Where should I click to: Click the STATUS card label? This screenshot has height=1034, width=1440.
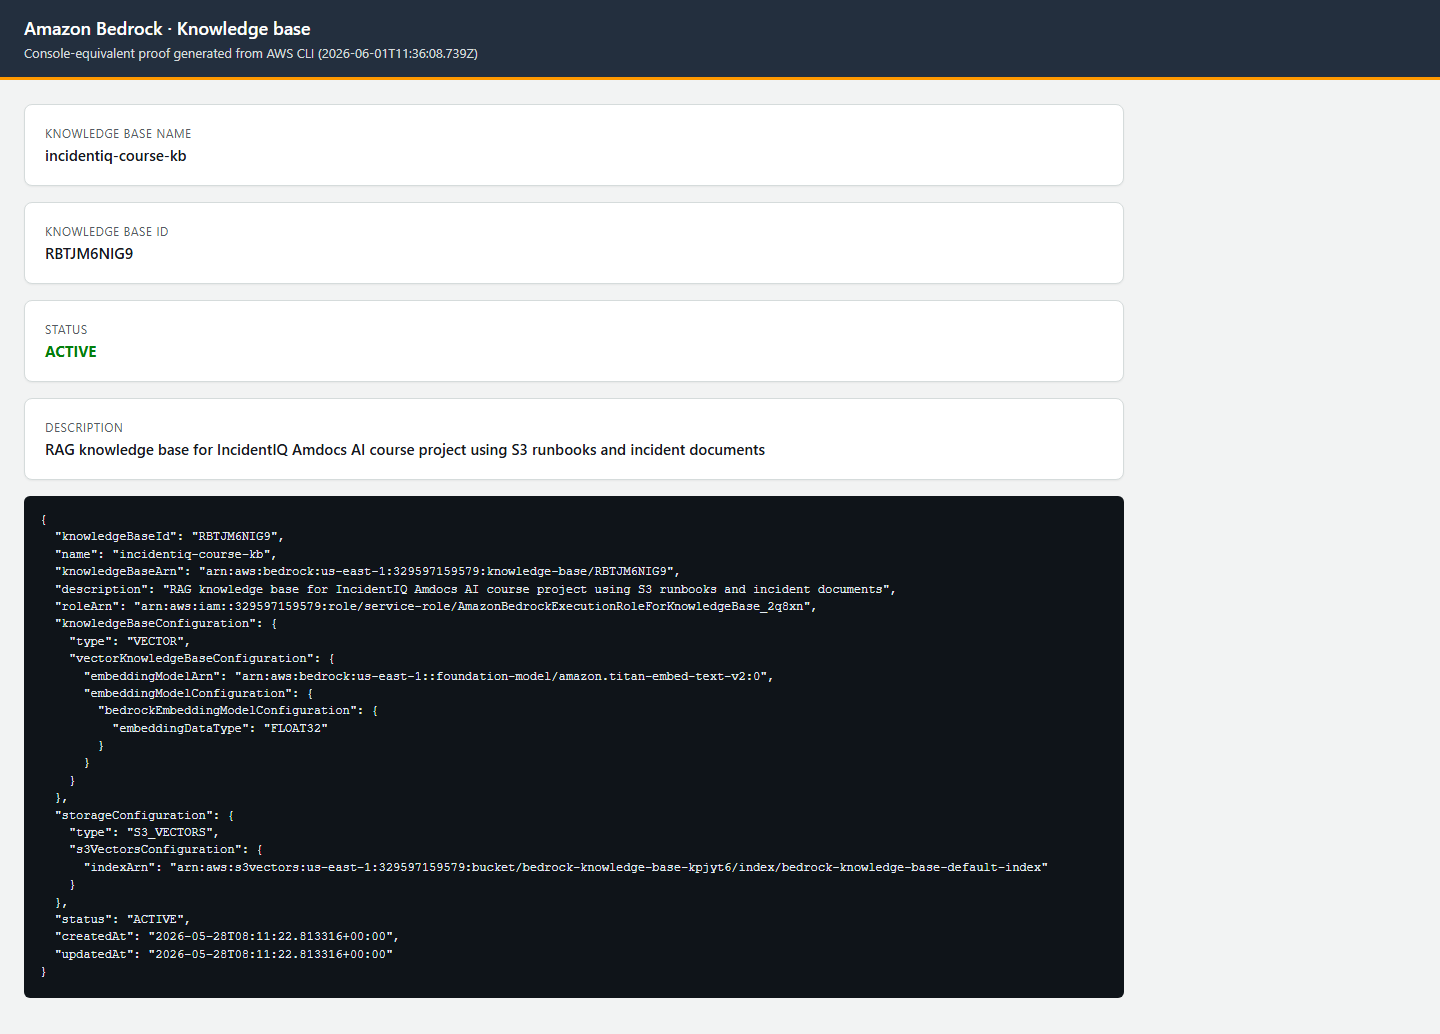click(66, 330)
